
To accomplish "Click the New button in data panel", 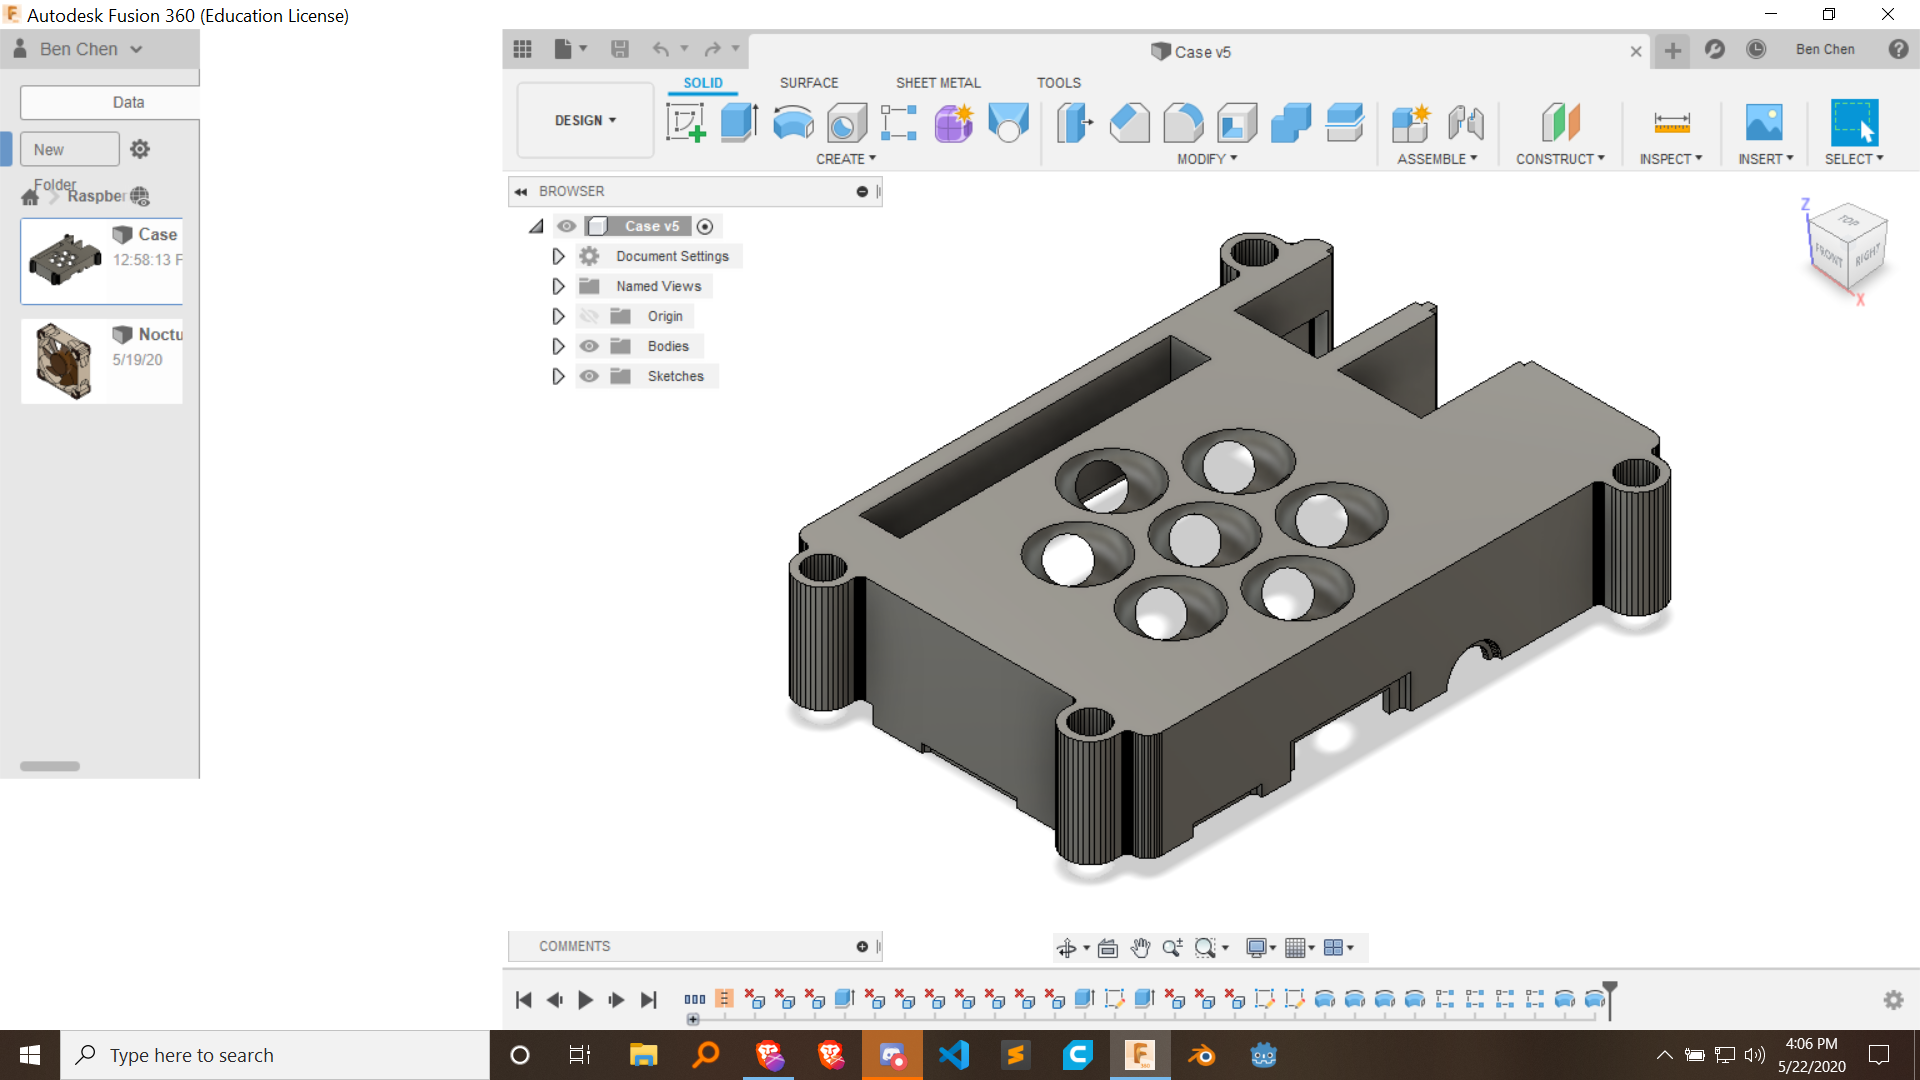I will 69,149.
